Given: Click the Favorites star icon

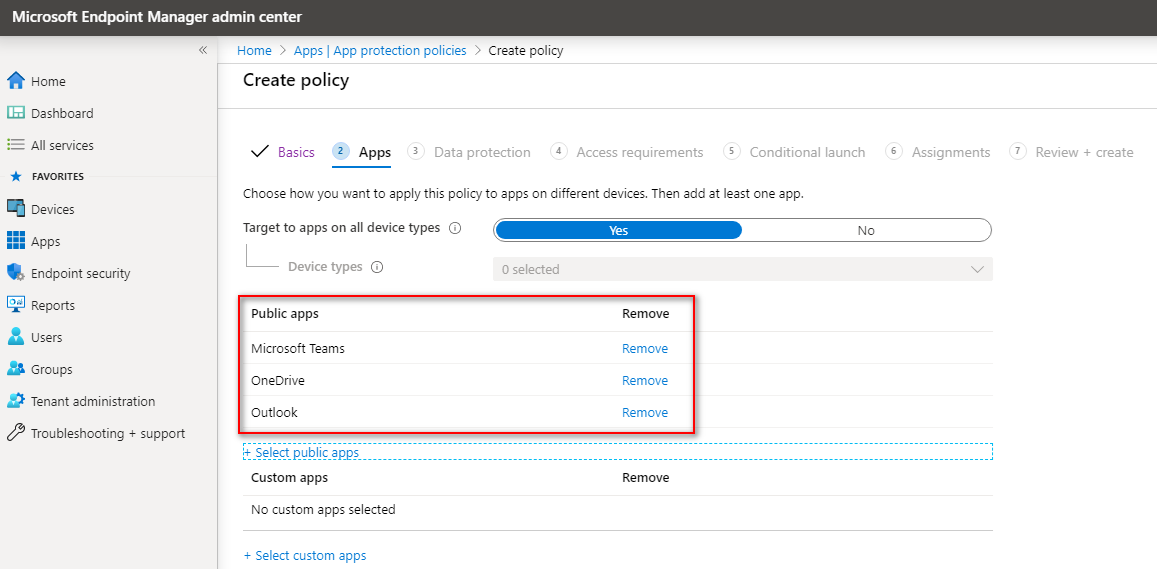Looking at the screenshot, I should pos(16,176).
